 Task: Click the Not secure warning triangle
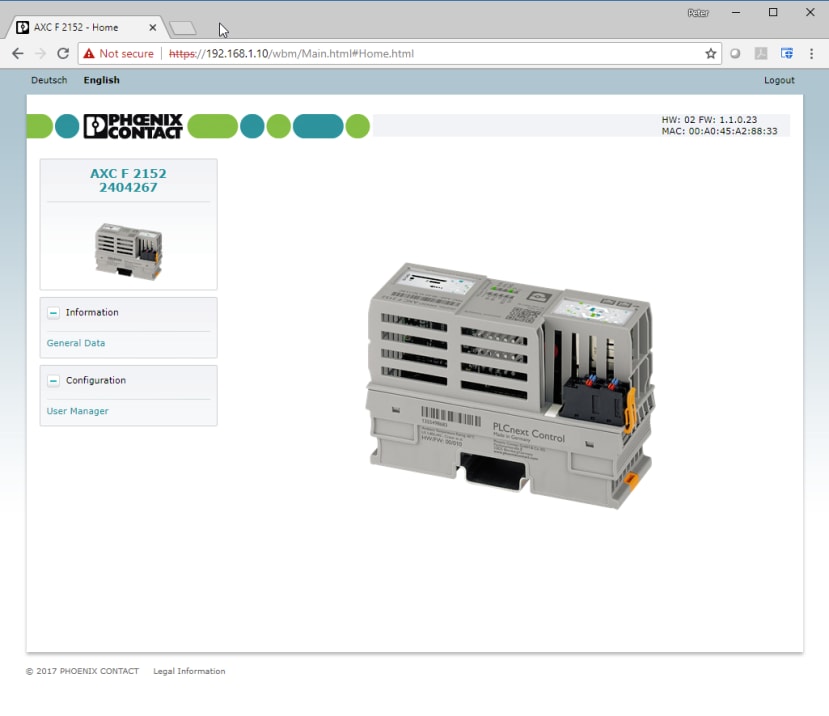89,53
